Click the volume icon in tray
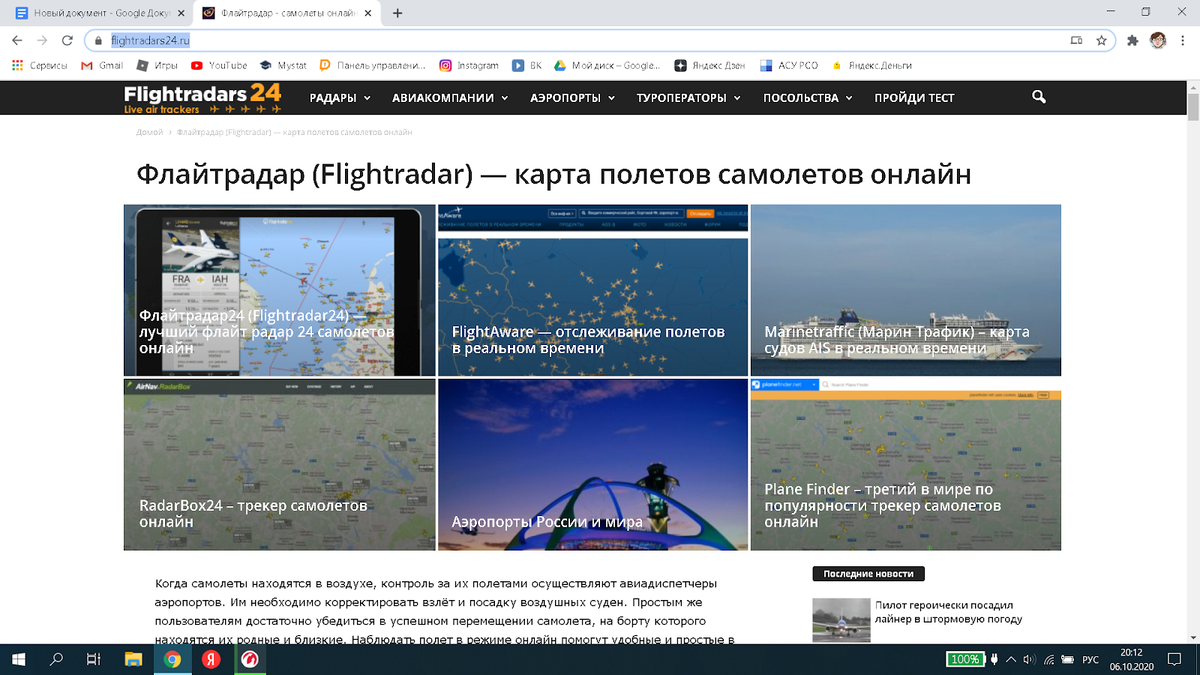 coord(1030,659)
